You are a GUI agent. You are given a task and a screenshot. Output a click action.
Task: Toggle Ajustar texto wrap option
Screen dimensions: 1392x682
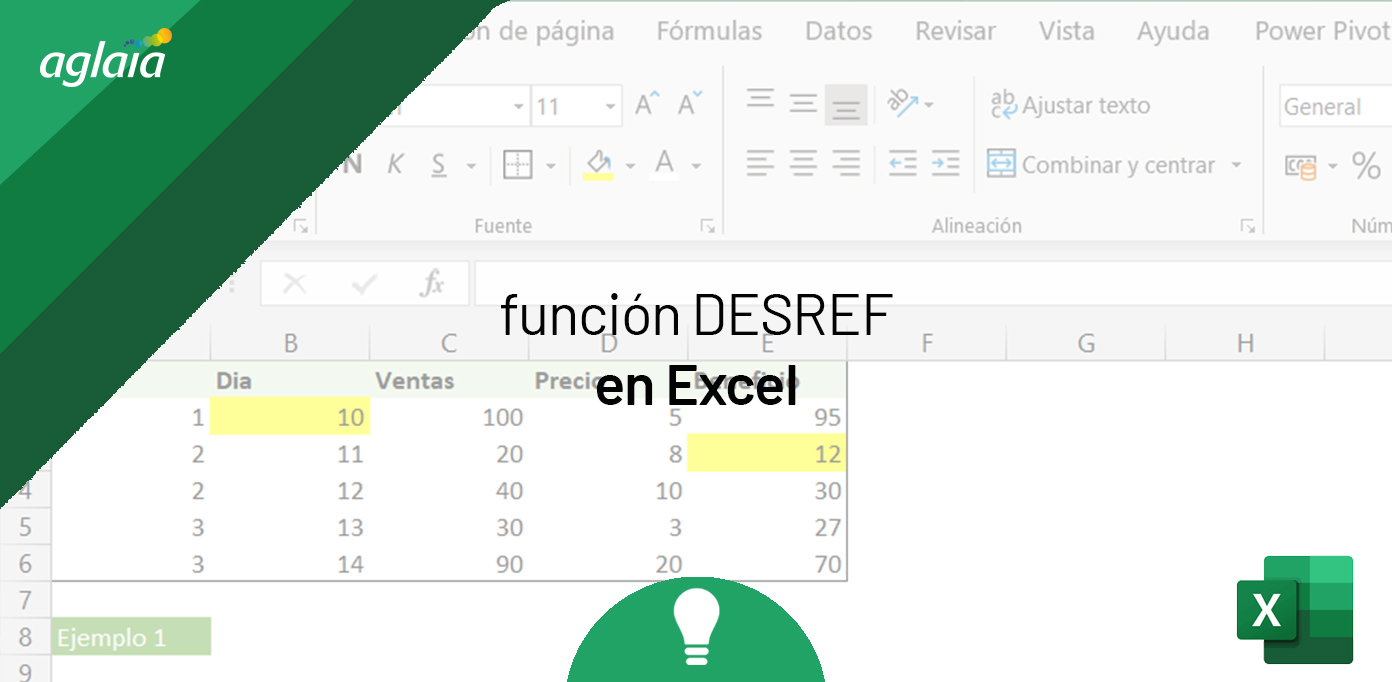click(x=1069, y=105)
